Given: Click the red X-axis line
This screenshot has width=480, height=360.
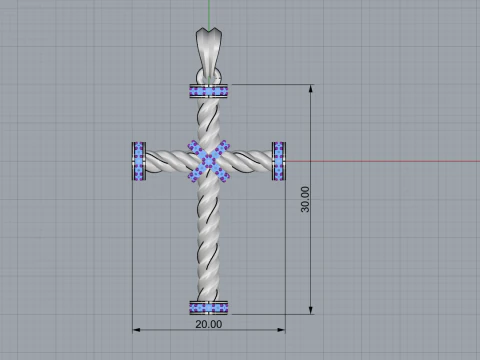Looking at the screenshot, I should (x=383, y=161).
